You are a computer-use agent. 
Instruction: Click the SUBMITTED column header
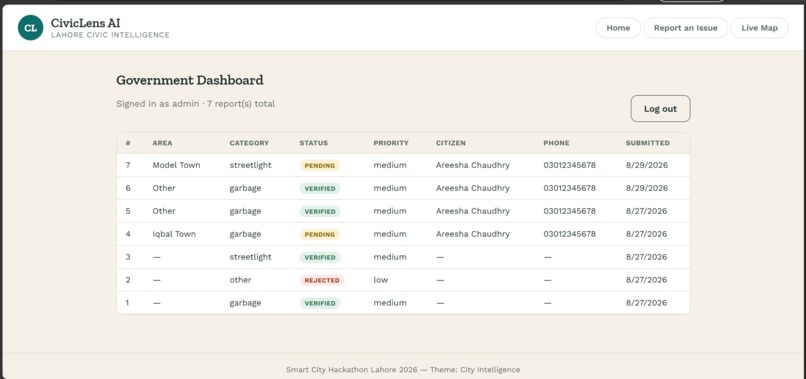click(648, 143)
